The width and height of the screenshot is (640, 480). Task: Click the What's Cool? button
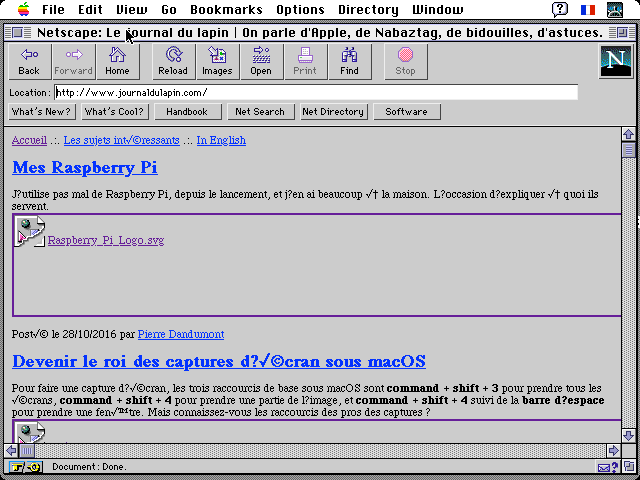(x=115, y=111)
